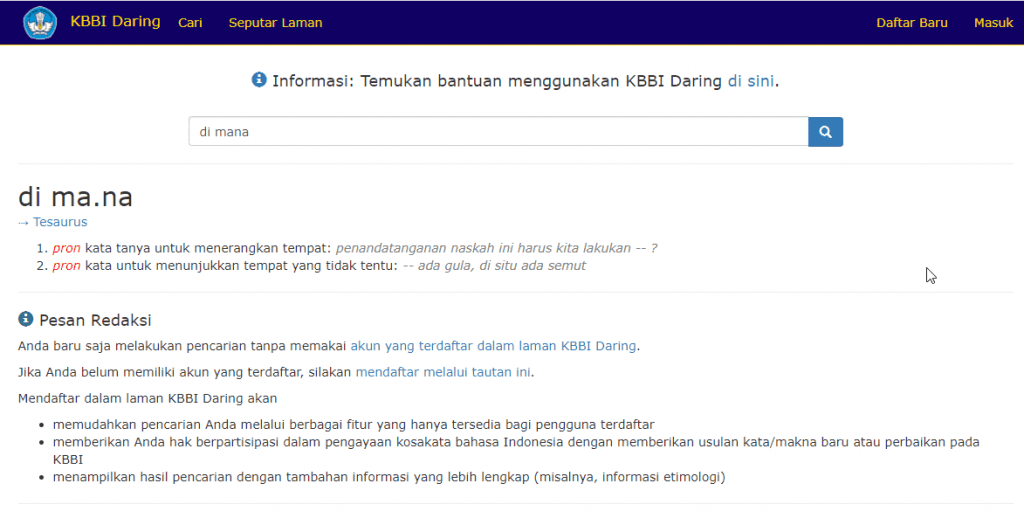The height and width of the screenshot is (511, 1024).
Task: Click the KBBI emblem logo
Action: (40, 23)
